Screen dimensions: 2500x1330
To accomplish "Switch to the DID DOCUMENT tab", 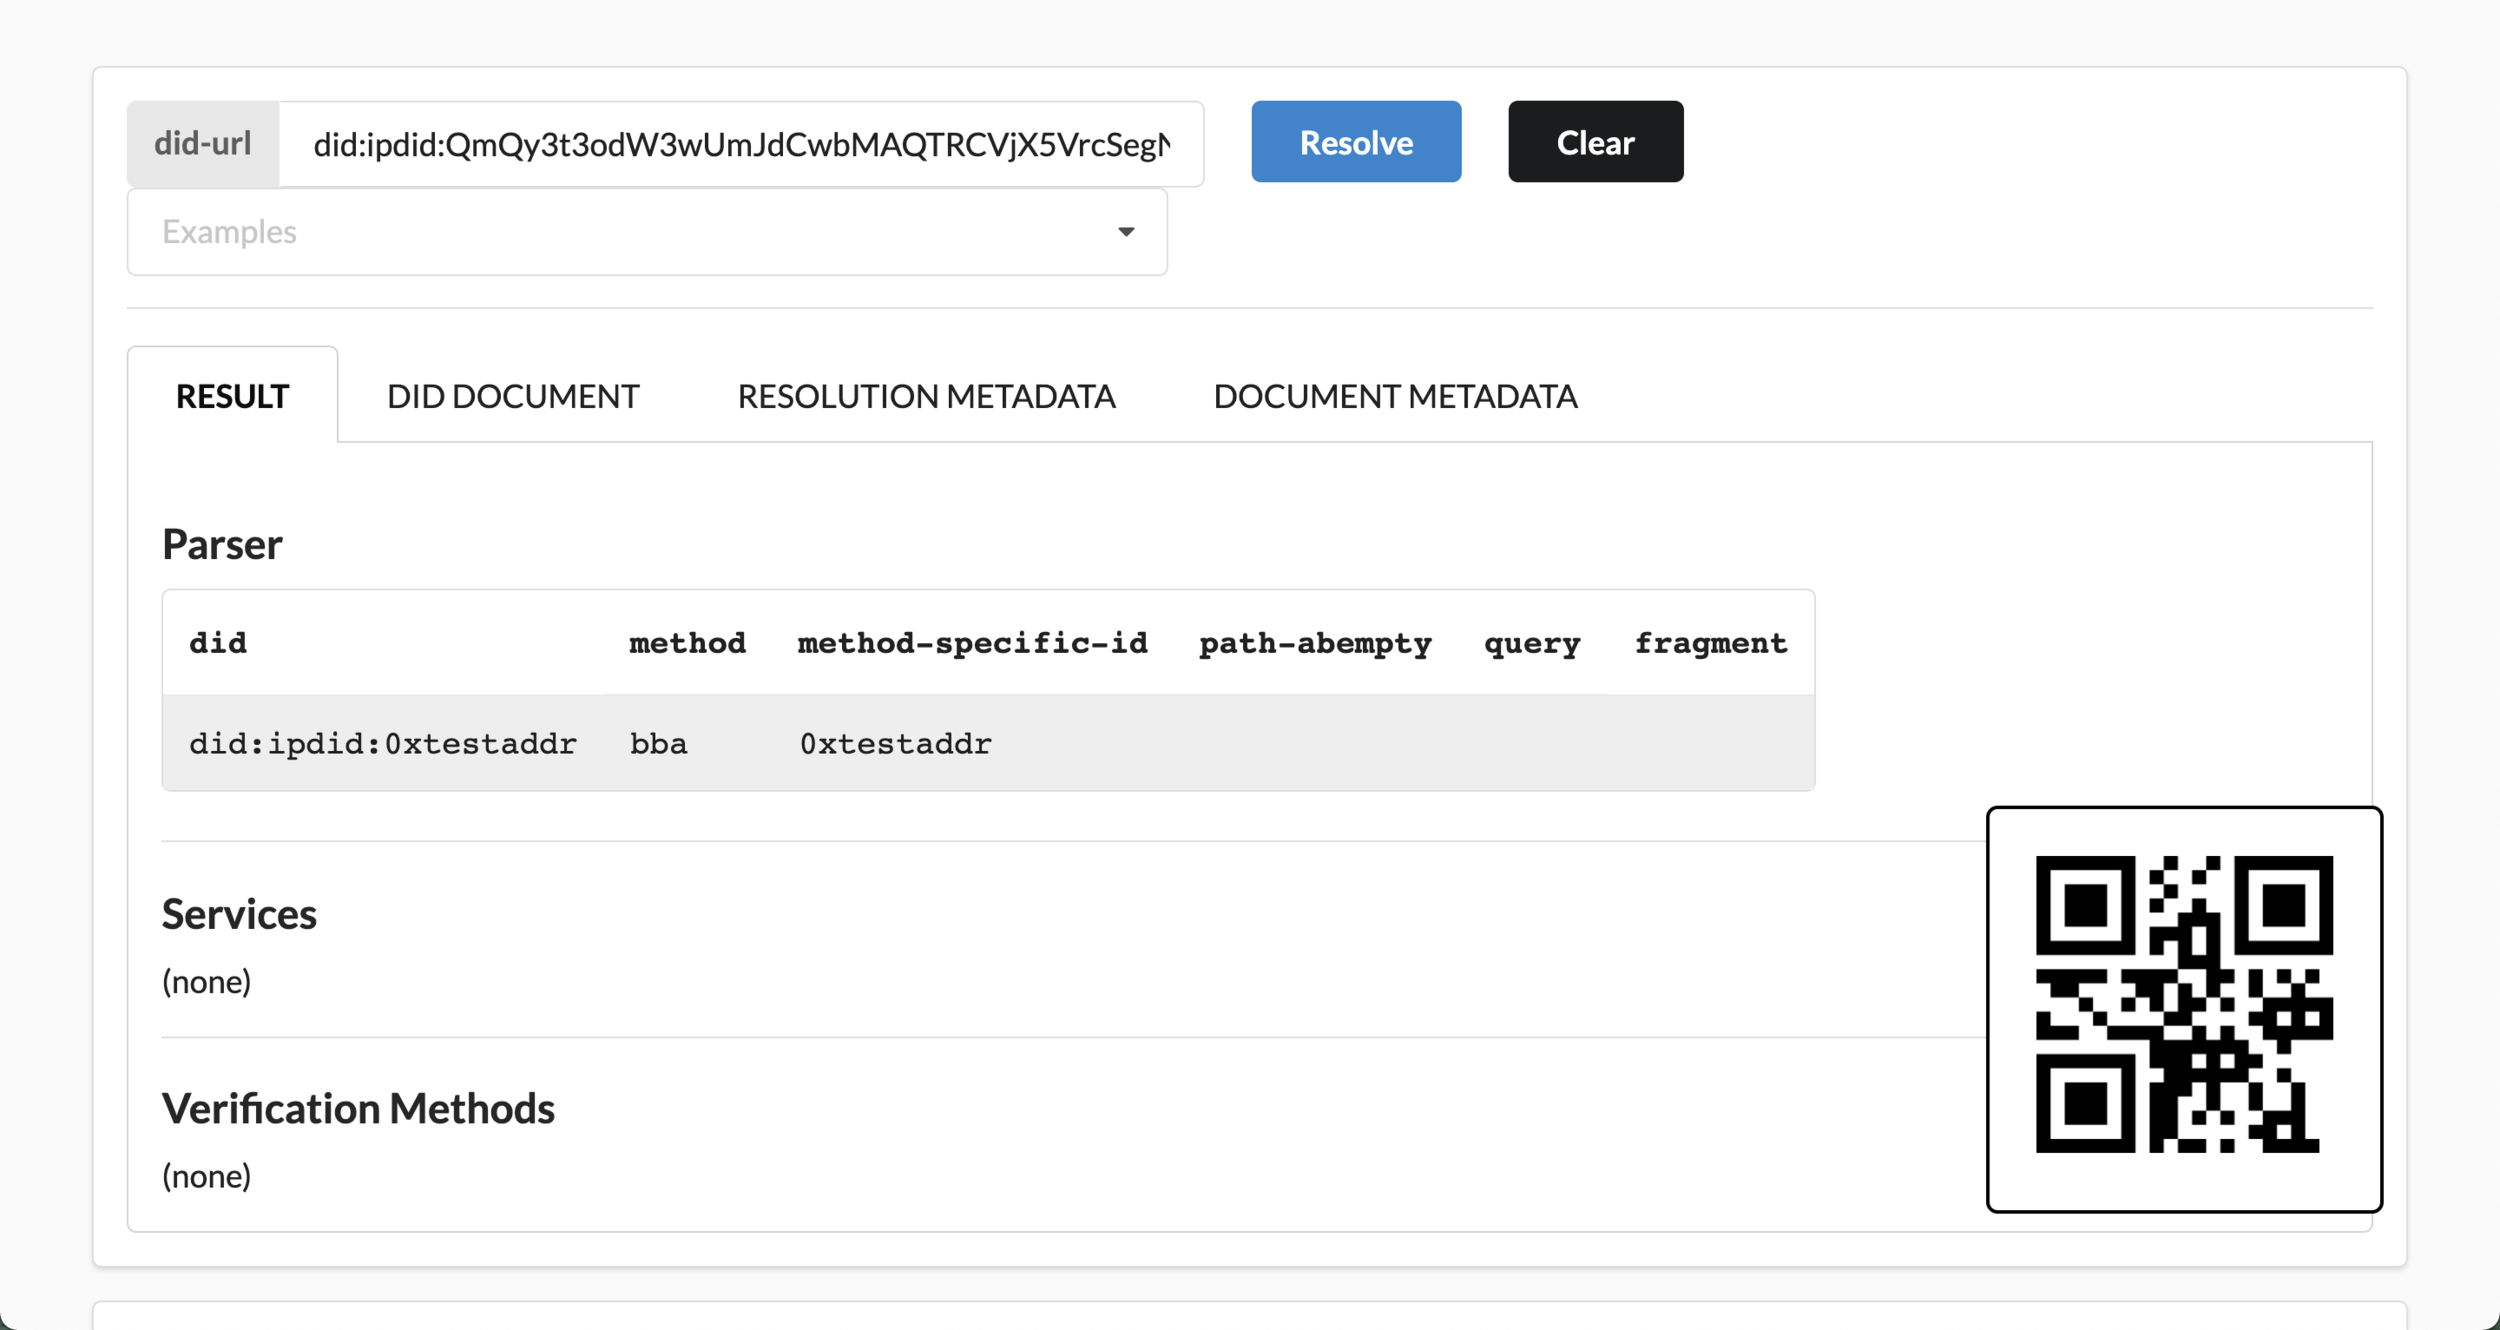I will [x=512, y=396].
